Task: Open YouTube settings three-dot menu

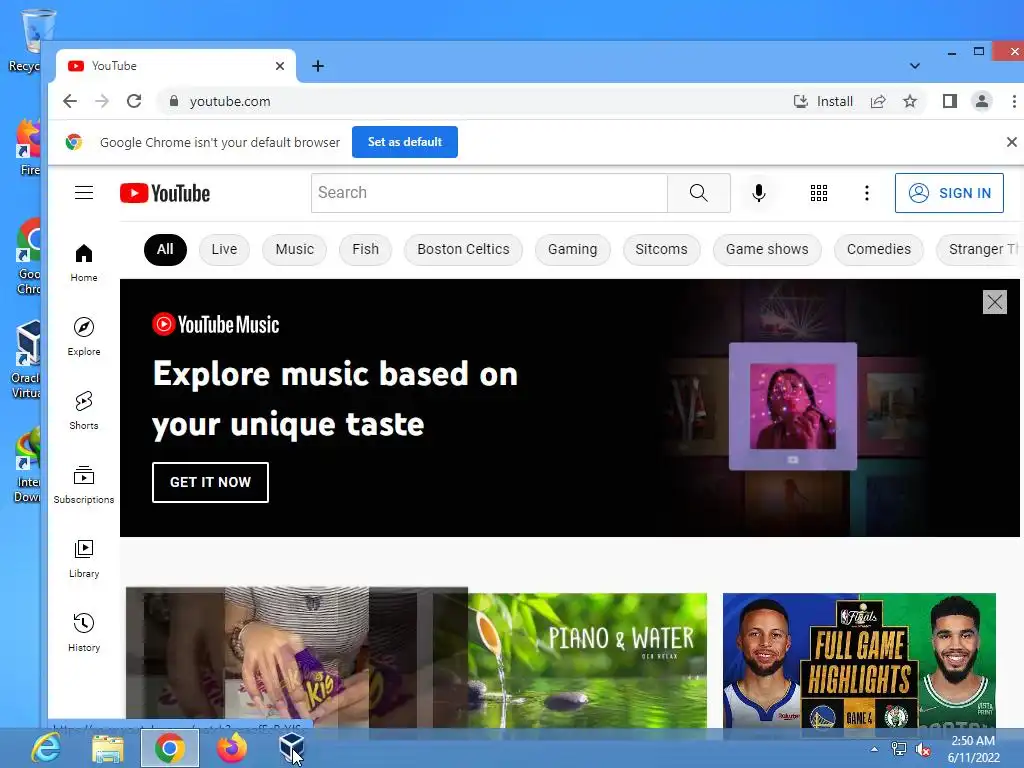Action: point(867,193)
